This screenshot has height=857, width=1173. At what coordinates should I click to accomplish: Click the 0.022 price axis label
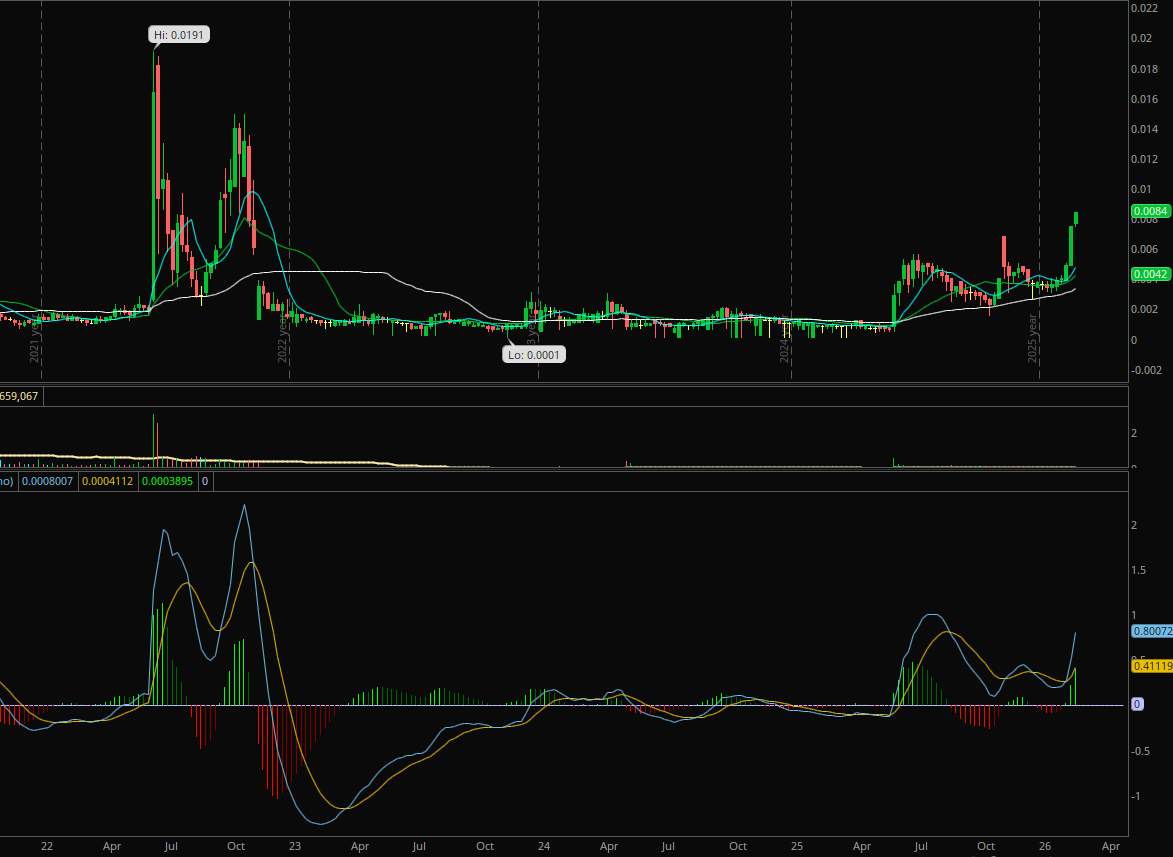(1145, 7)
